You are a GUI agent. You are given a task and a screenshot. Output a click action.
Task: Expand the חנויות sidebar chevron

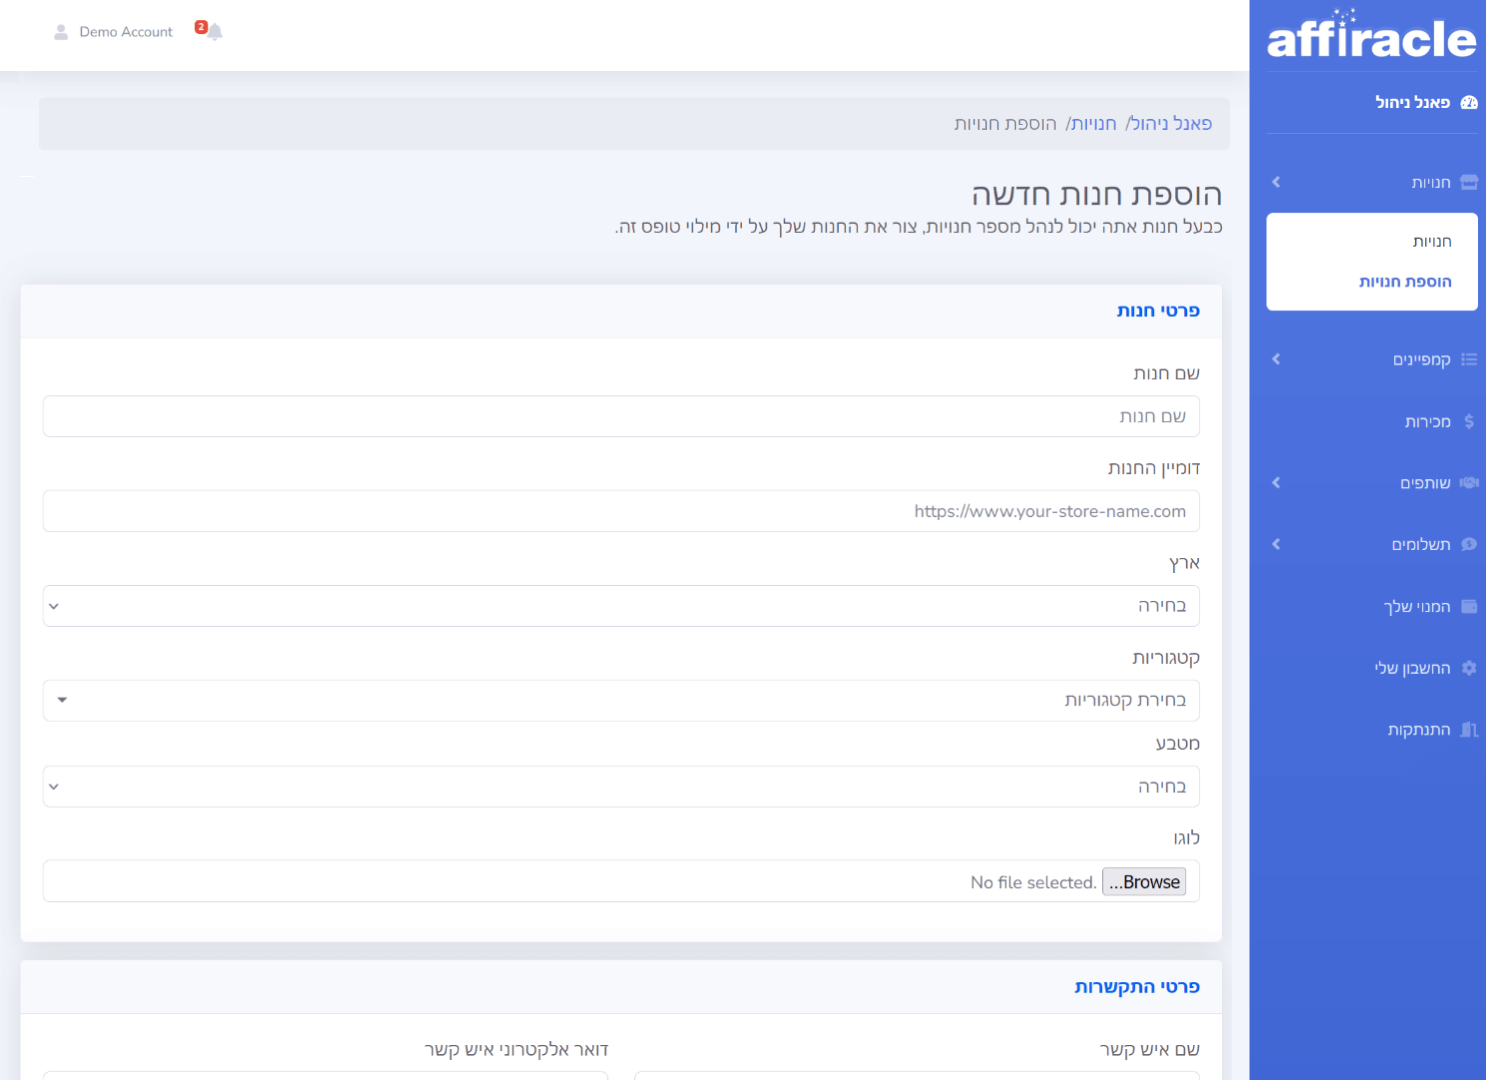click(x=1276, y=181)
